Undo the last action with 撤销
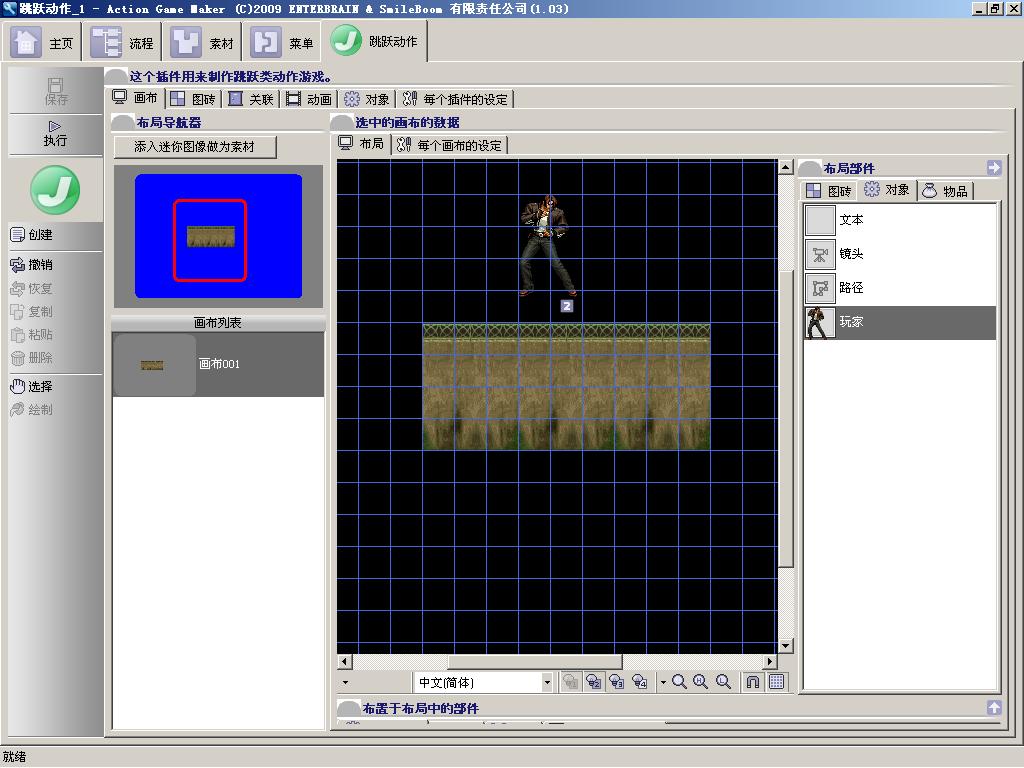The height and width of the screenshot is (768, 1024). pyautogui.click(x=32, y=264)
